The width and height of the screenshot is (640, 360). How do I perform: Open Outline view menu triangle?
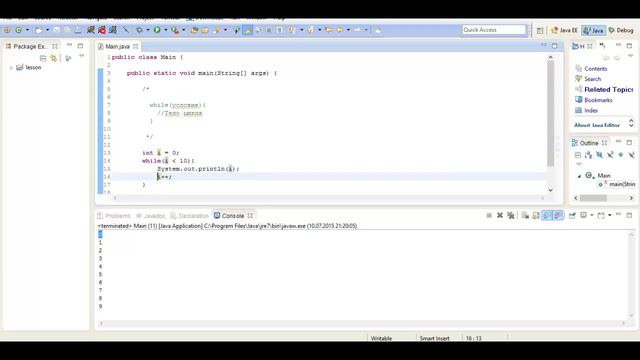tap(579, 164)
